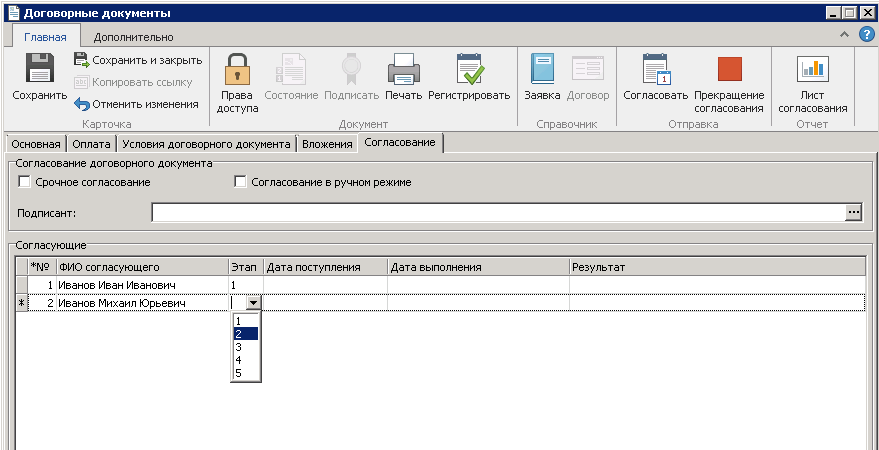This screenshot has height=450, width=879.
Task: Open Лист согласования report
Action: 812,70
